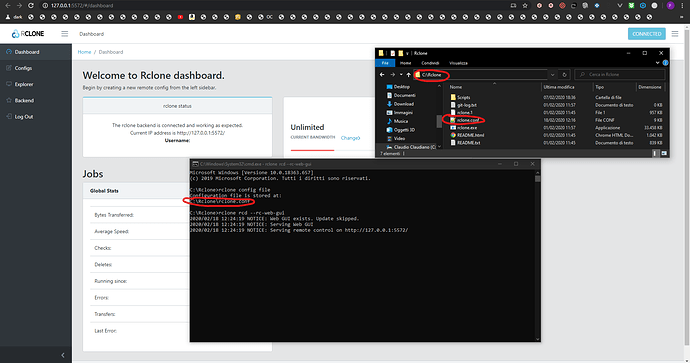Image resolution: width=690 pixels, height=363 pixels.
Task: Select rclone.exe in the file list
Action: [463, 128]
